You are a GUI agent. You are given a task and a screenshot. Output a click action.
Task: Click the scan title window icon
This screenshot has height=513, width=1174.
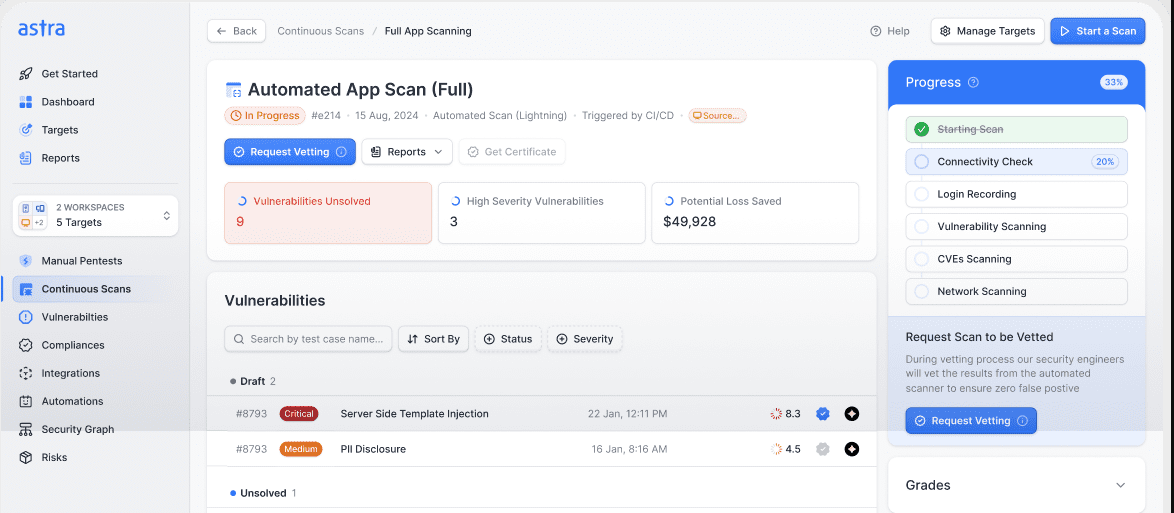click(234, 90)
